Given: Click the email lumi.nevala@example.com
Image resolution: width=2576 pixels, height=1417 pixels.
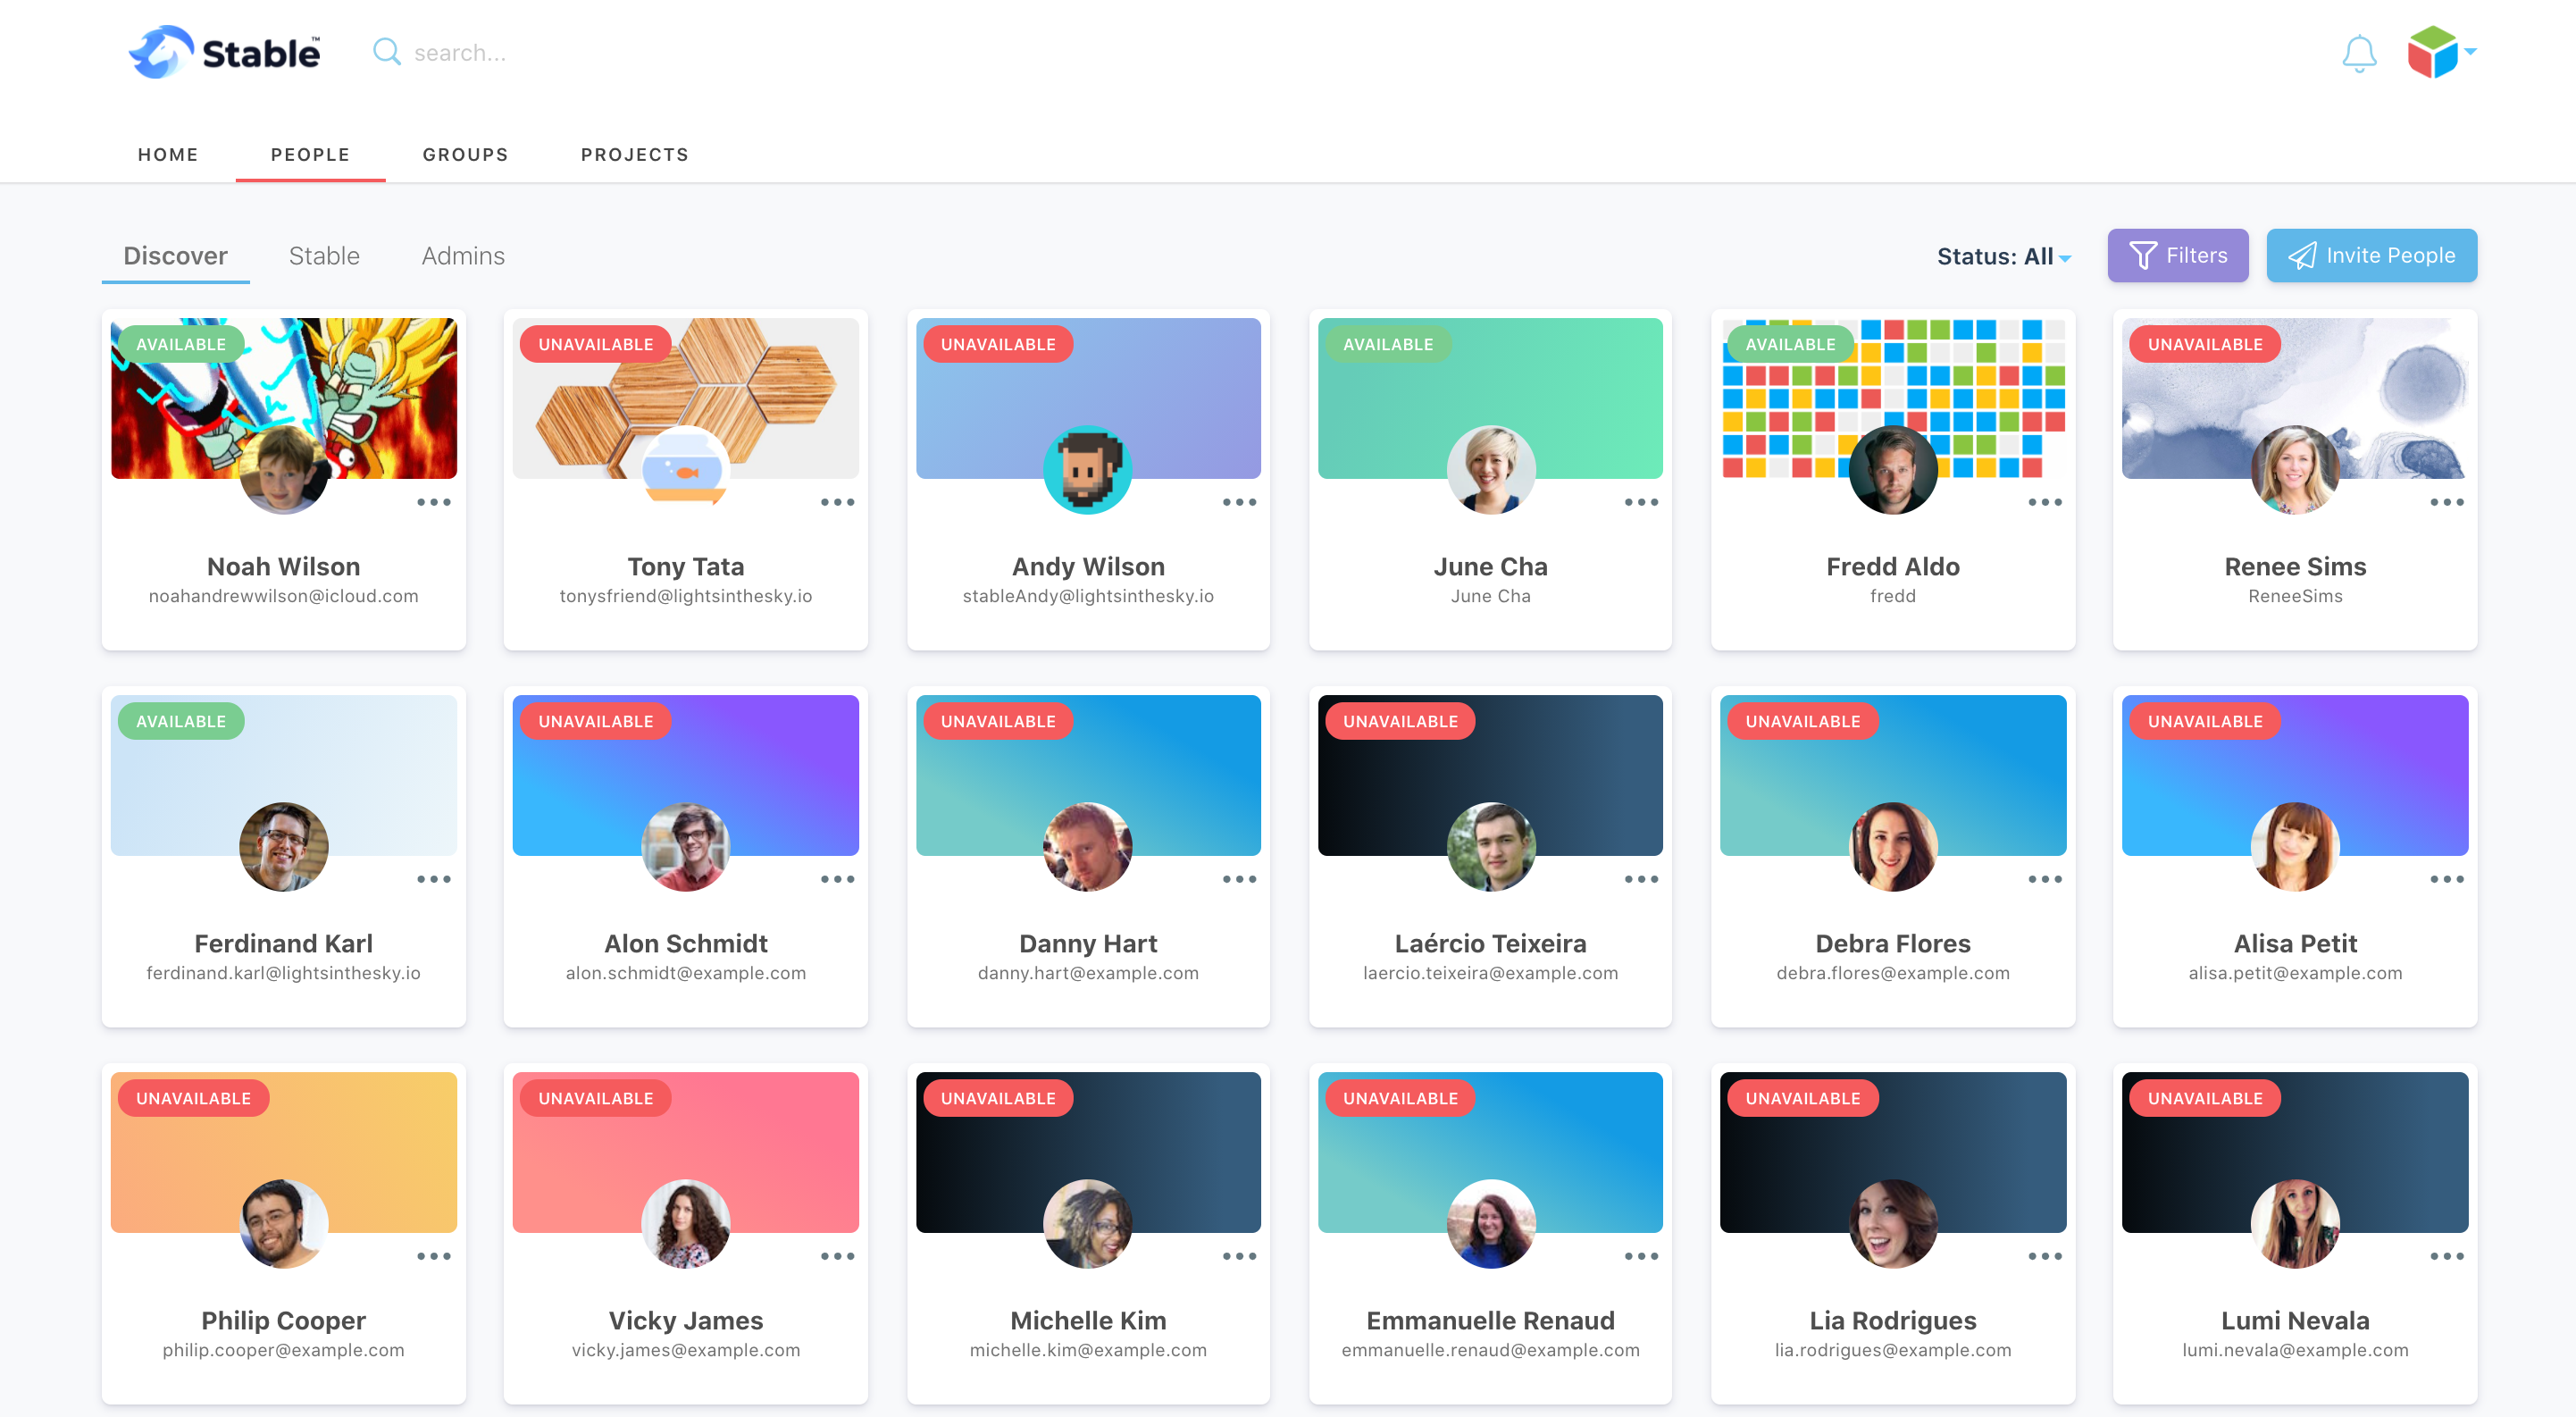Looking at the screenshot, I should (2295, 1350).
